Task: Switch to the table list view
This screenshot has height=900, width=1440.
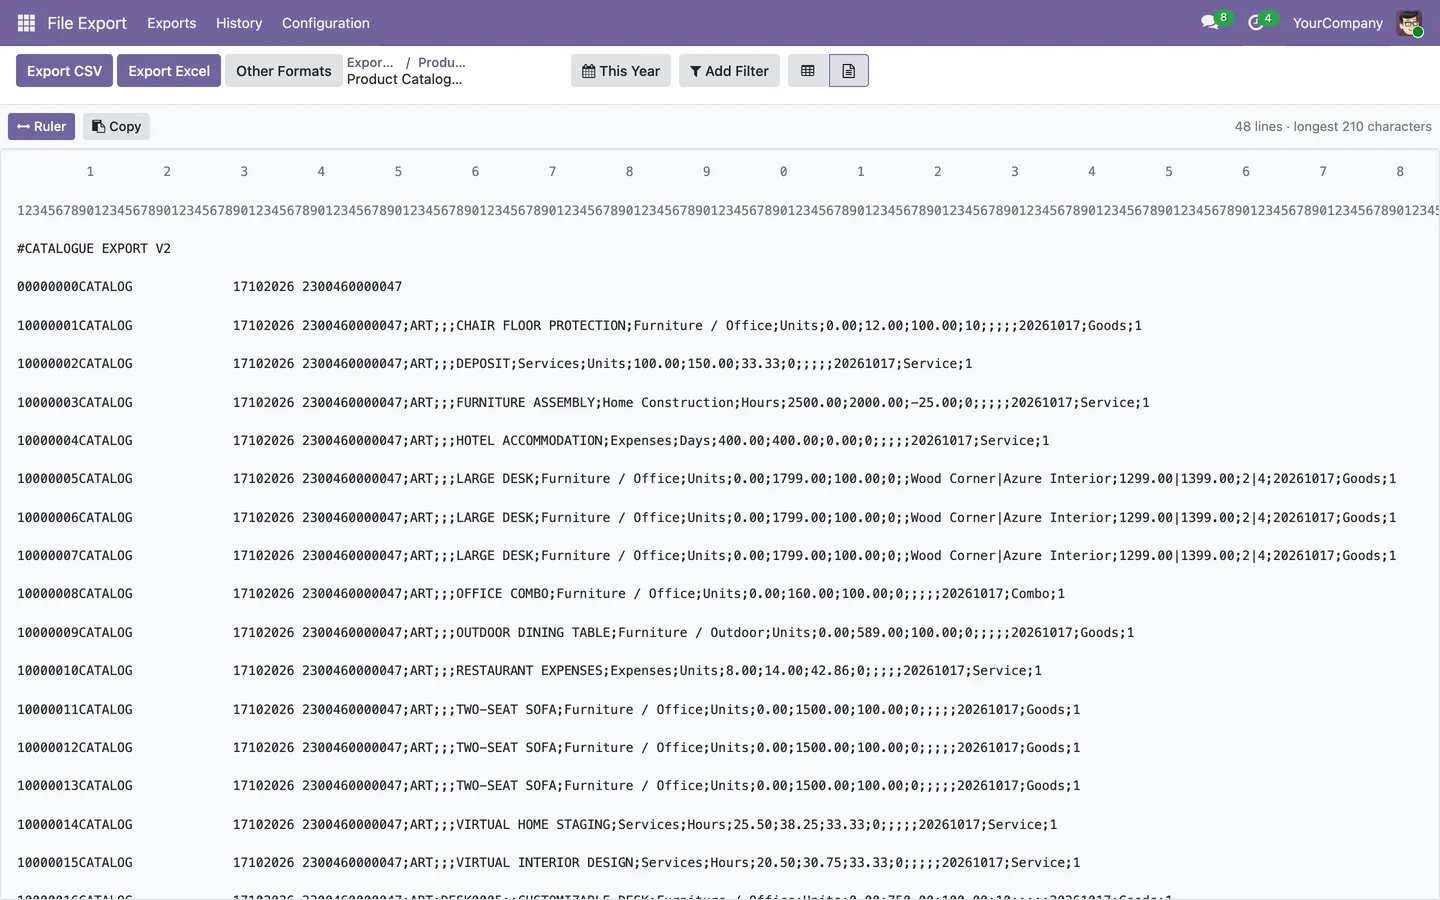Action: [808, 71]
